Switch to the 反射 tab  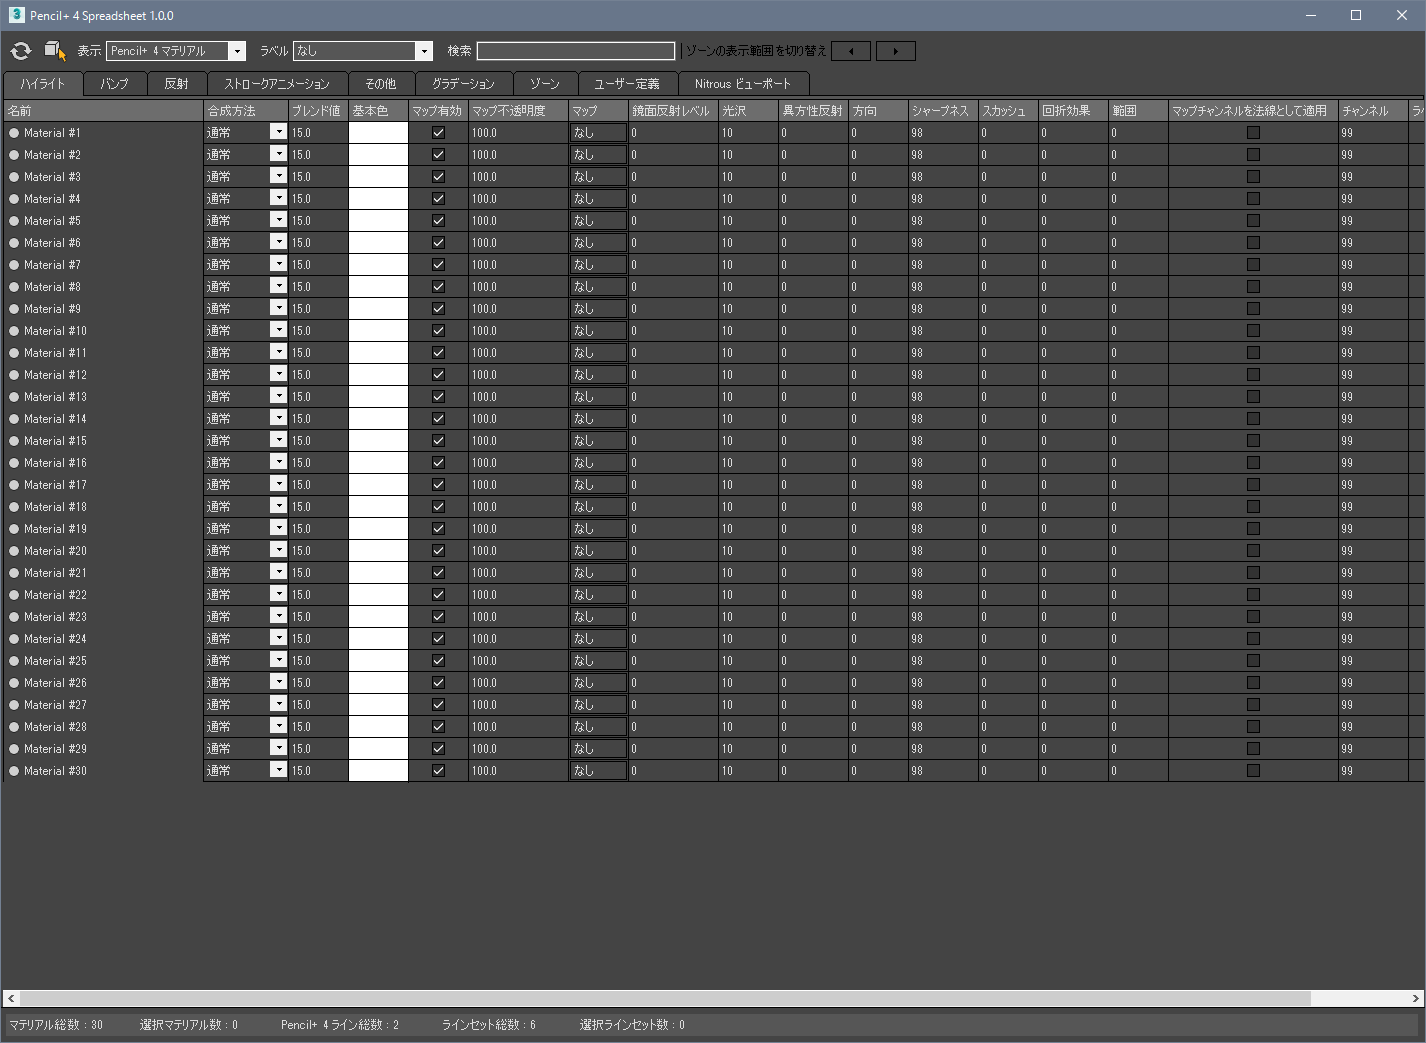pyautogui.click(x=177, y=83)
